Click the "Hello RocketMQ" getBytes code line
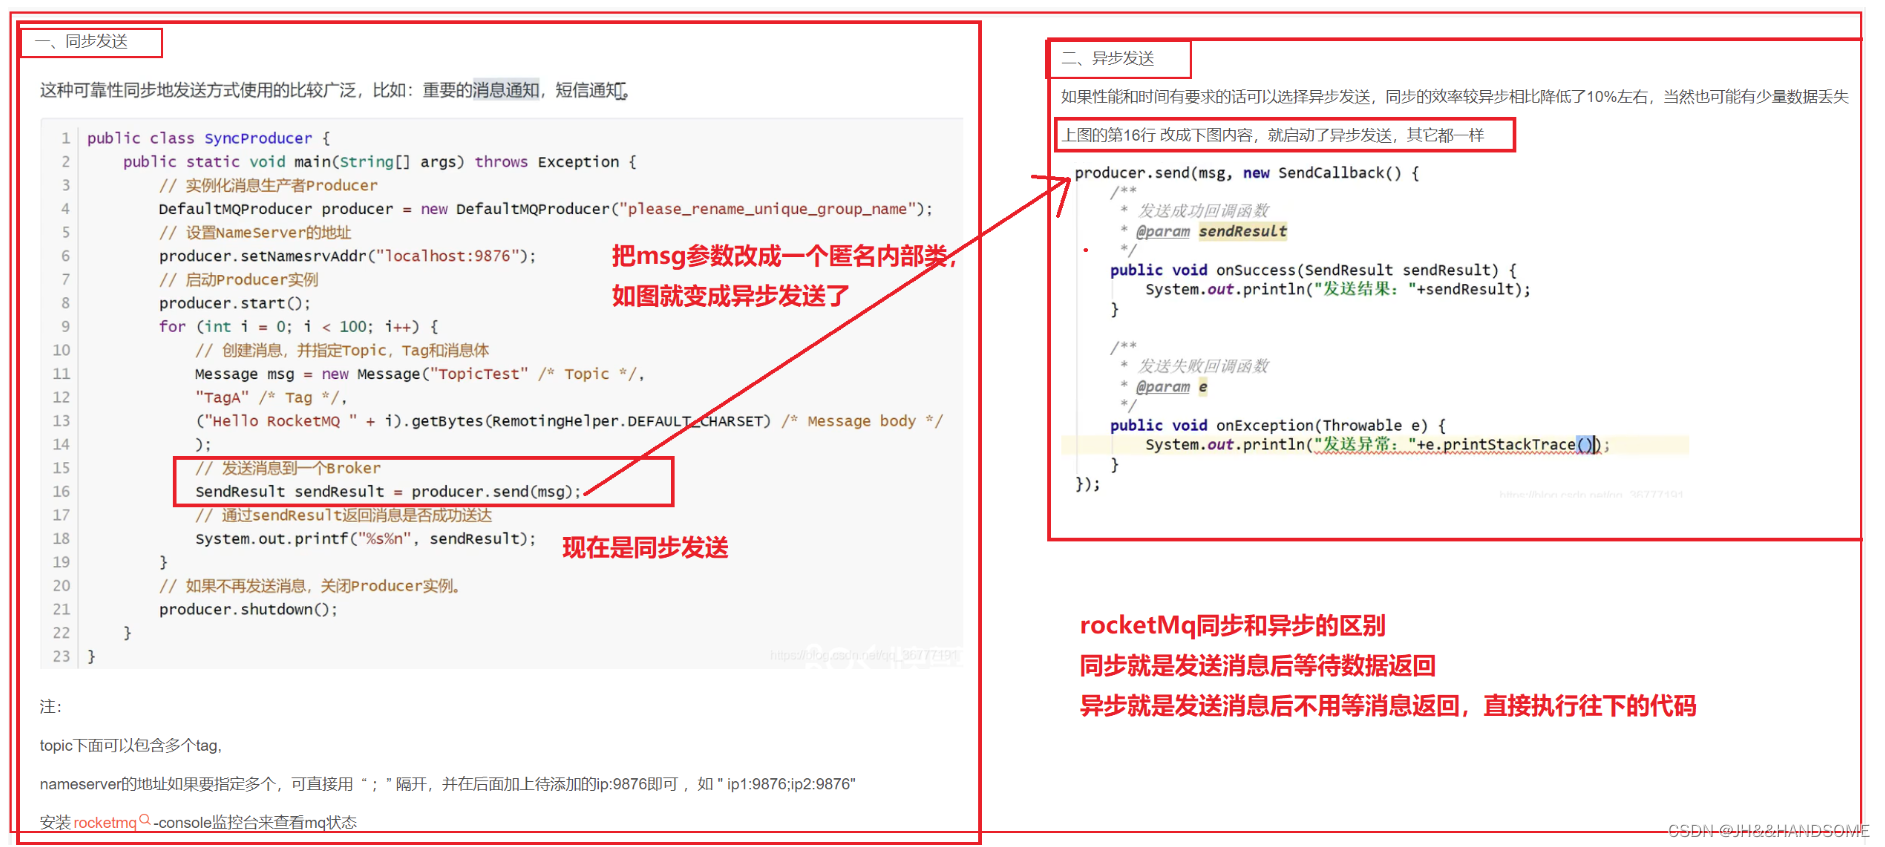Screen dimensions: 1885x847 click(x=569, y=421)
